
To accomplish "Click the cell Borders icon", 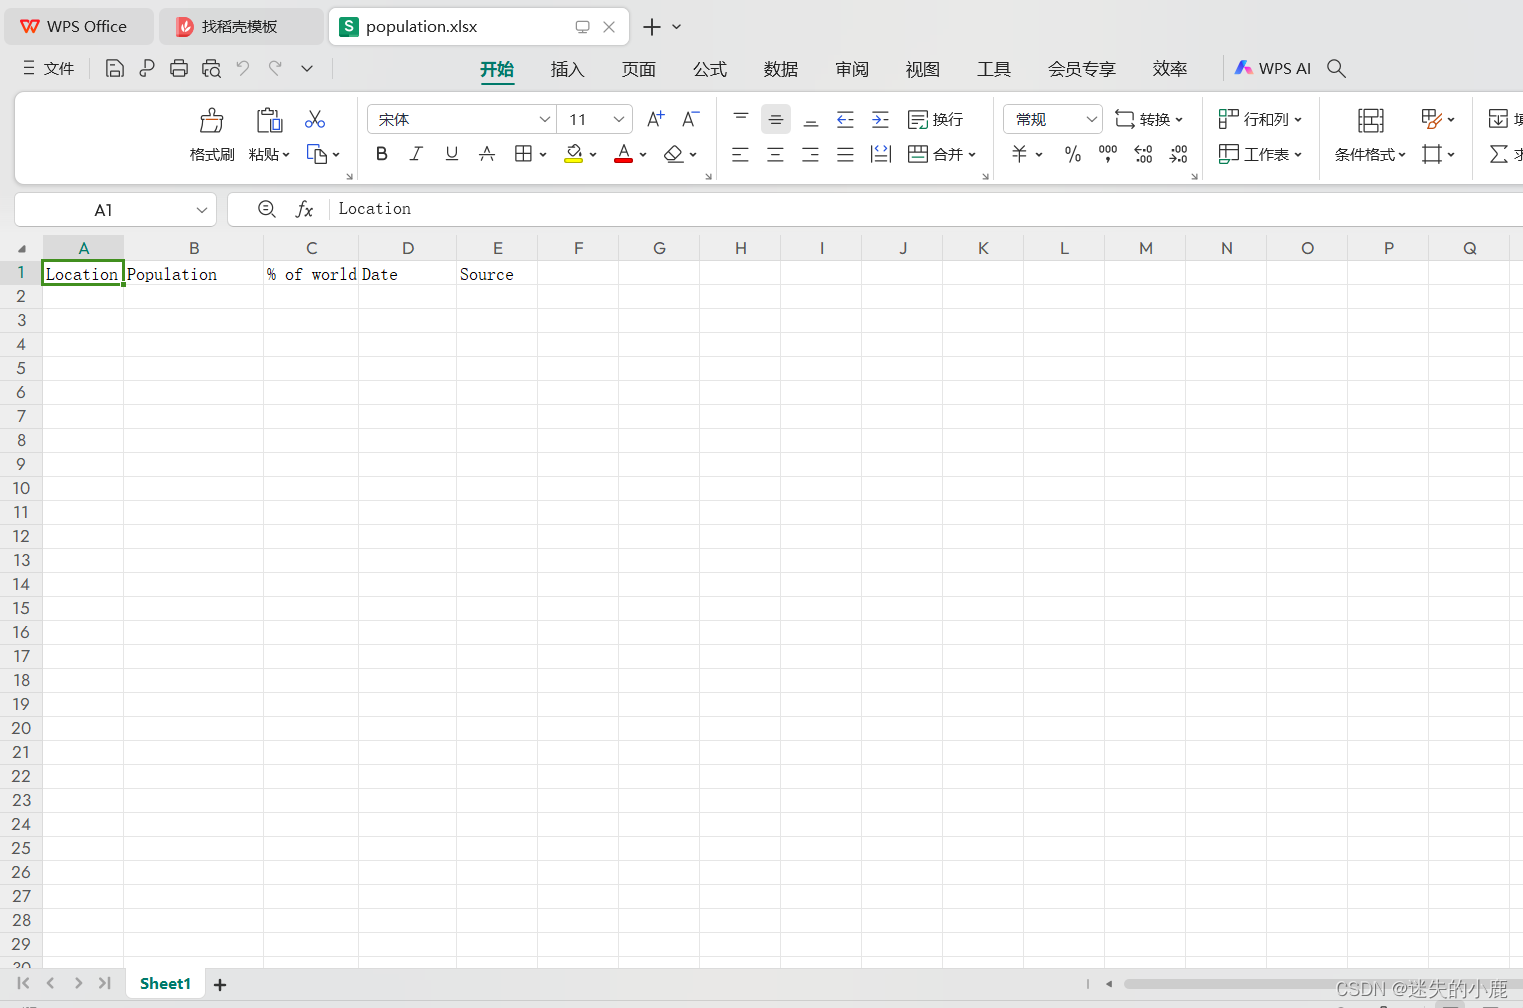I will tap(523, 153).
